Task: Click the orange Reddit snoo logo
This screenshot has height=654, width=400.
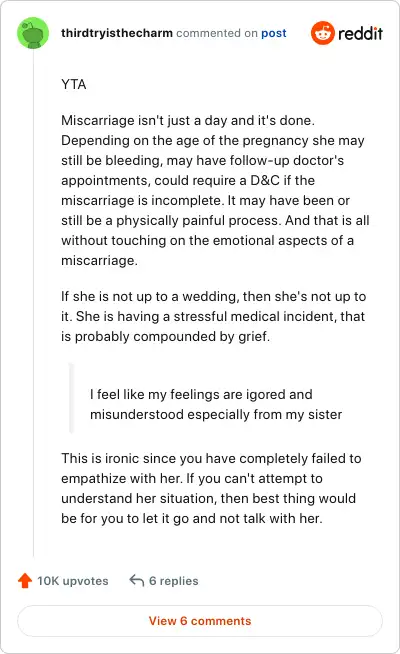Action: [322, 33]
